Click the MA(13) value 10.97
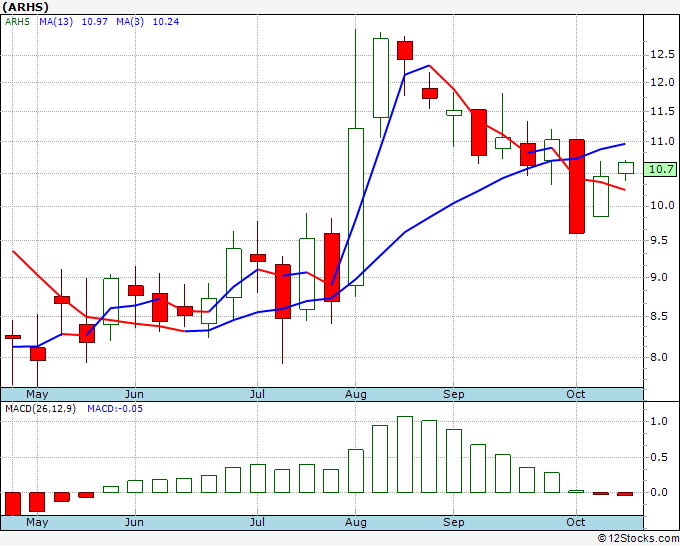The image size is (680, 546). (95, 22)
